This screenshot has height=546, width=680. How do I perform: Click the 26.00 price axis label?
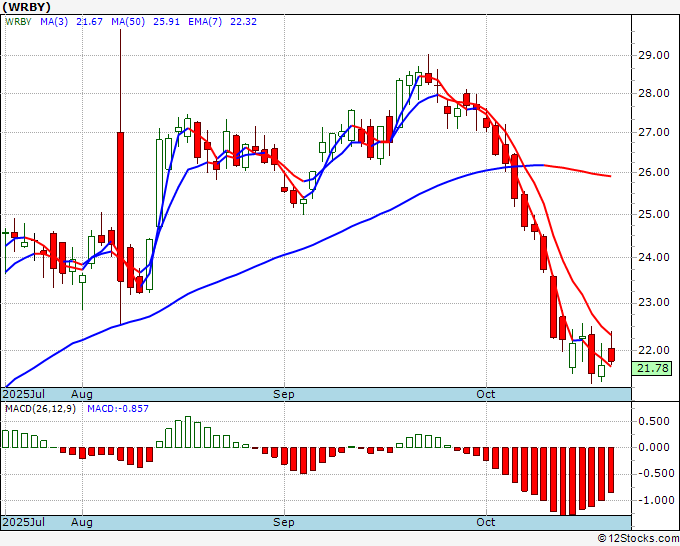(654, 172)
